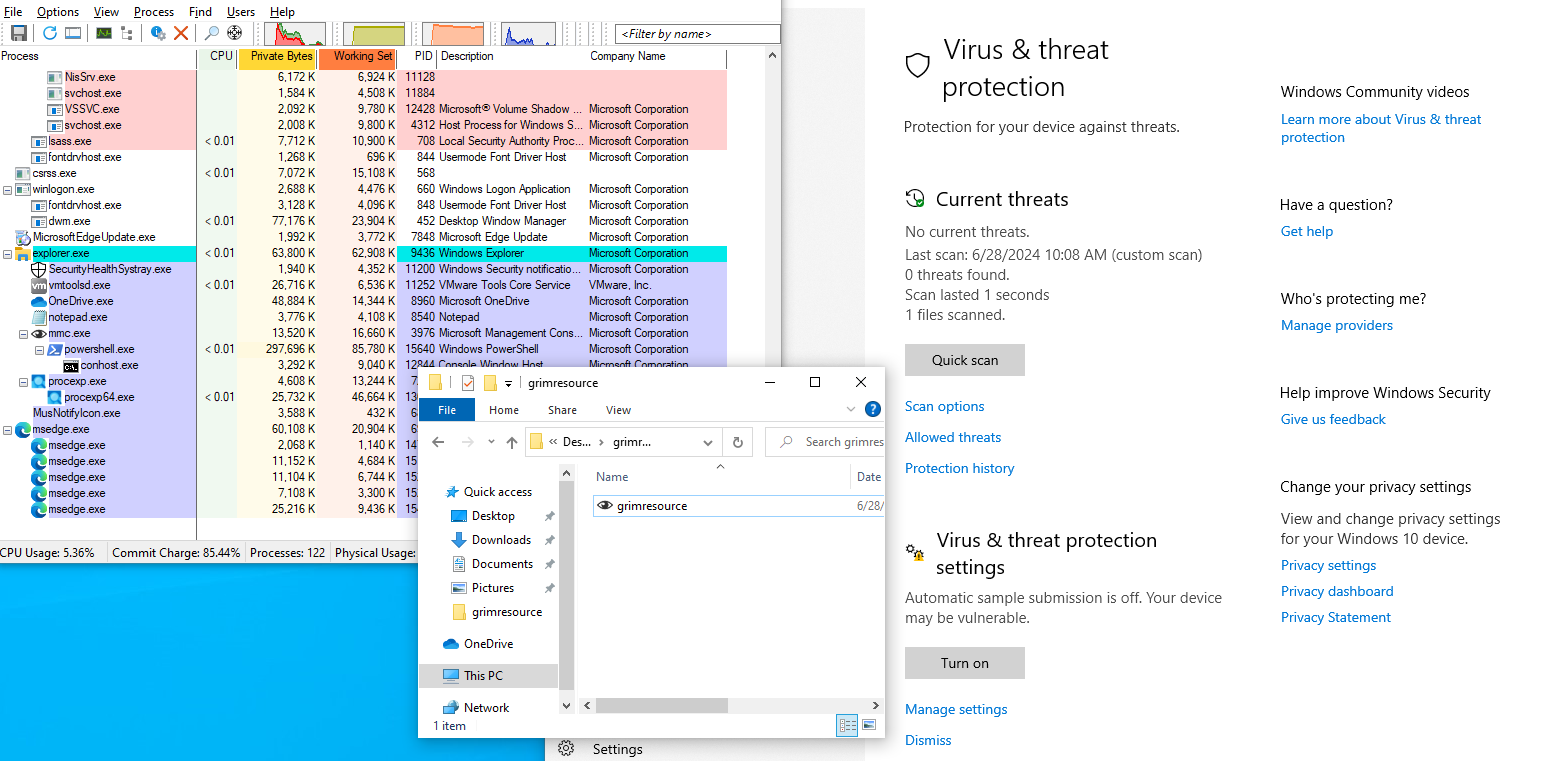Click the Refresh Now toolbar icon
This screenshot has width=1559, height=761.
50,33
